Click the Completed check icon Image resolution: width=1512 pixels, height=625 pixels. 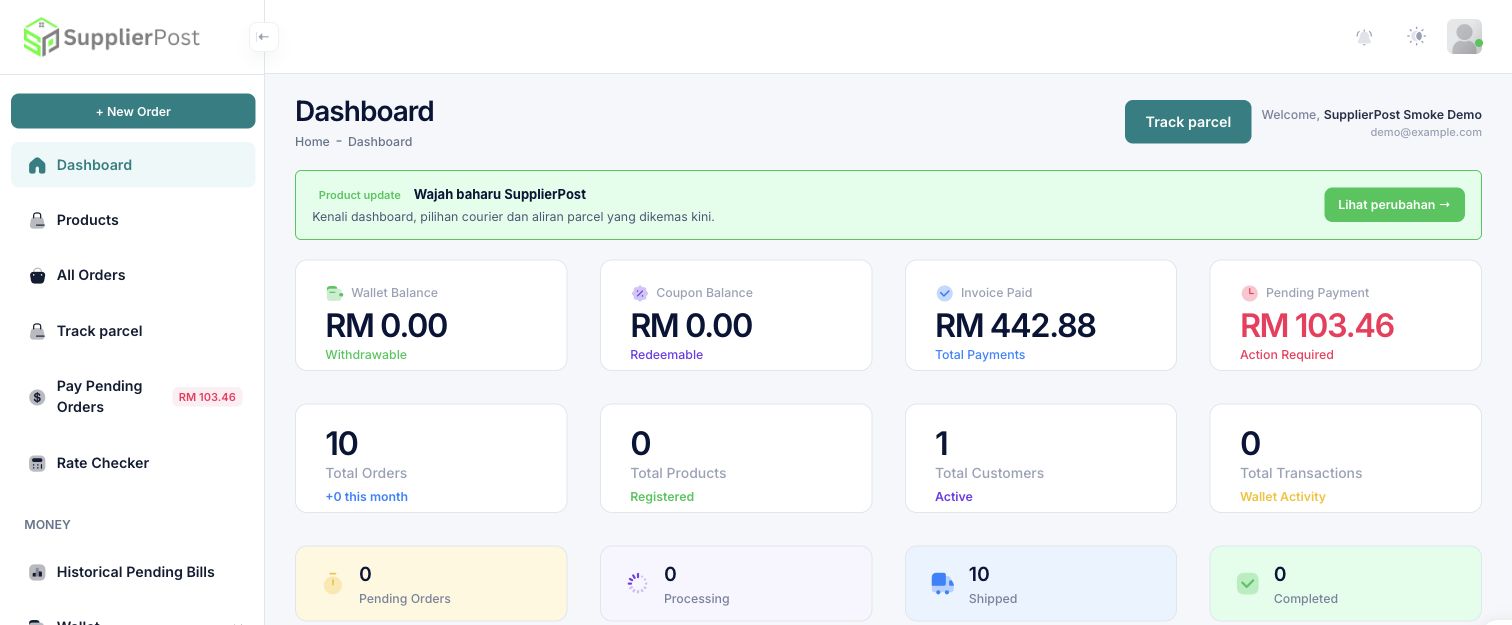coord(1247,583)
